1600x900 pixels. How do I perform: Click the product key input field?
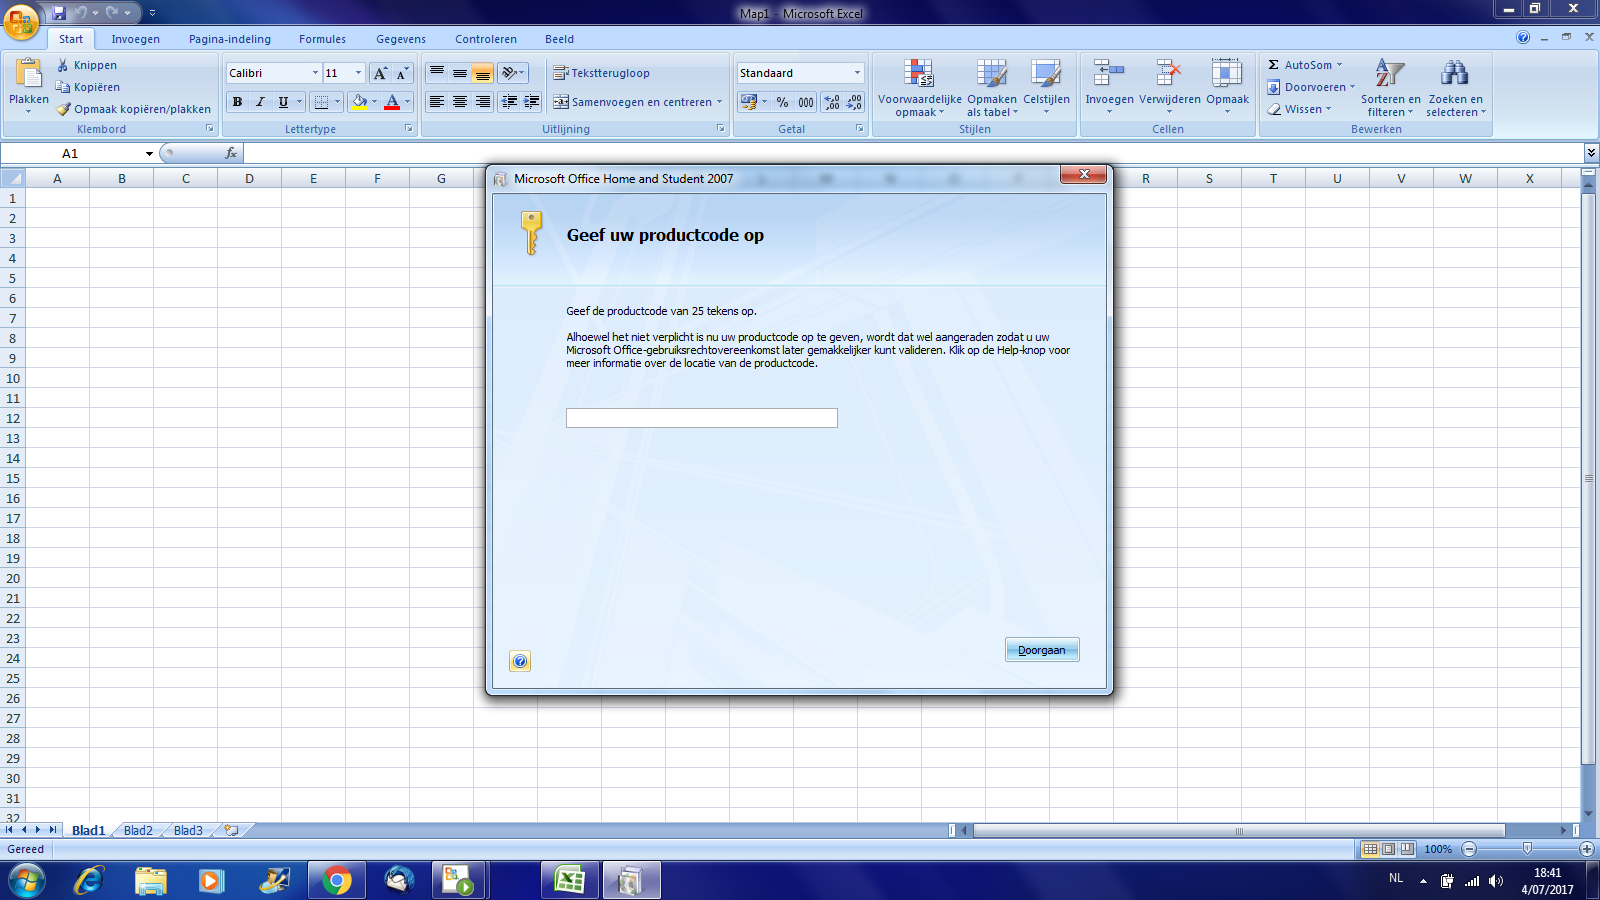click(702, 418)
